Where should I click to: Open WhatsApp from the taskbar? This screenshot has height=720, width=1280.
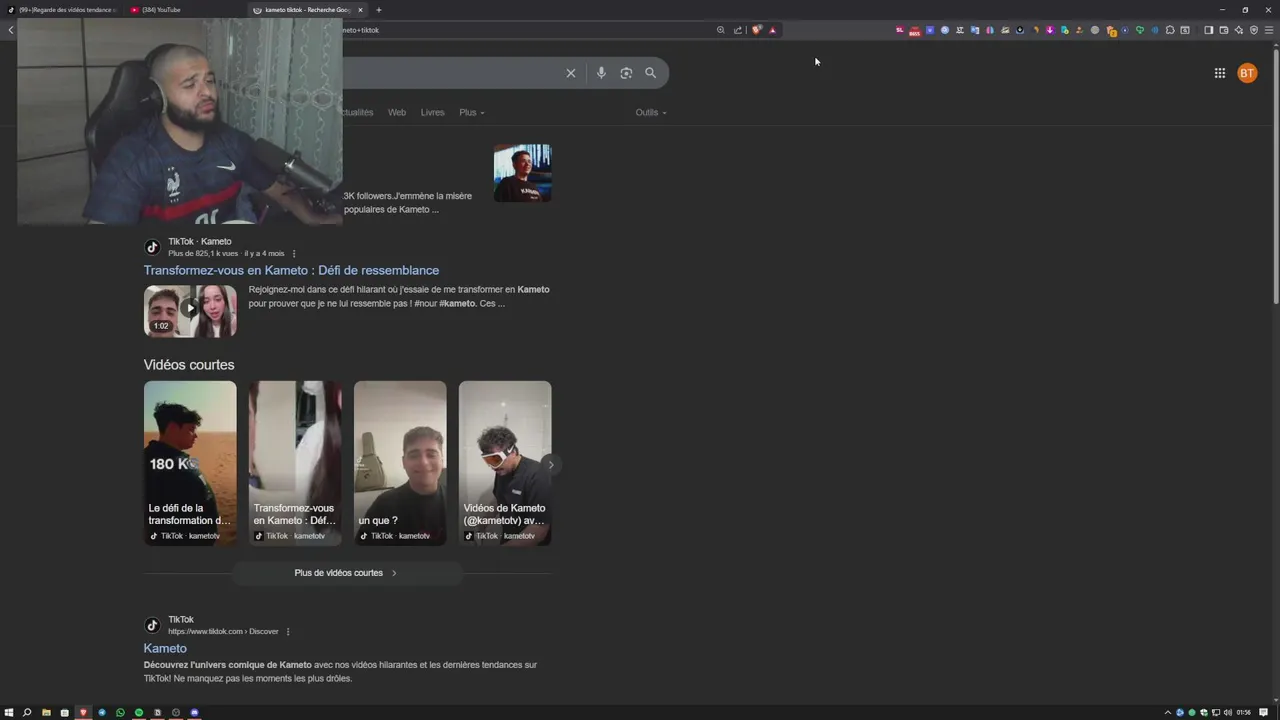pyautogui.click(x=120, y=712)
